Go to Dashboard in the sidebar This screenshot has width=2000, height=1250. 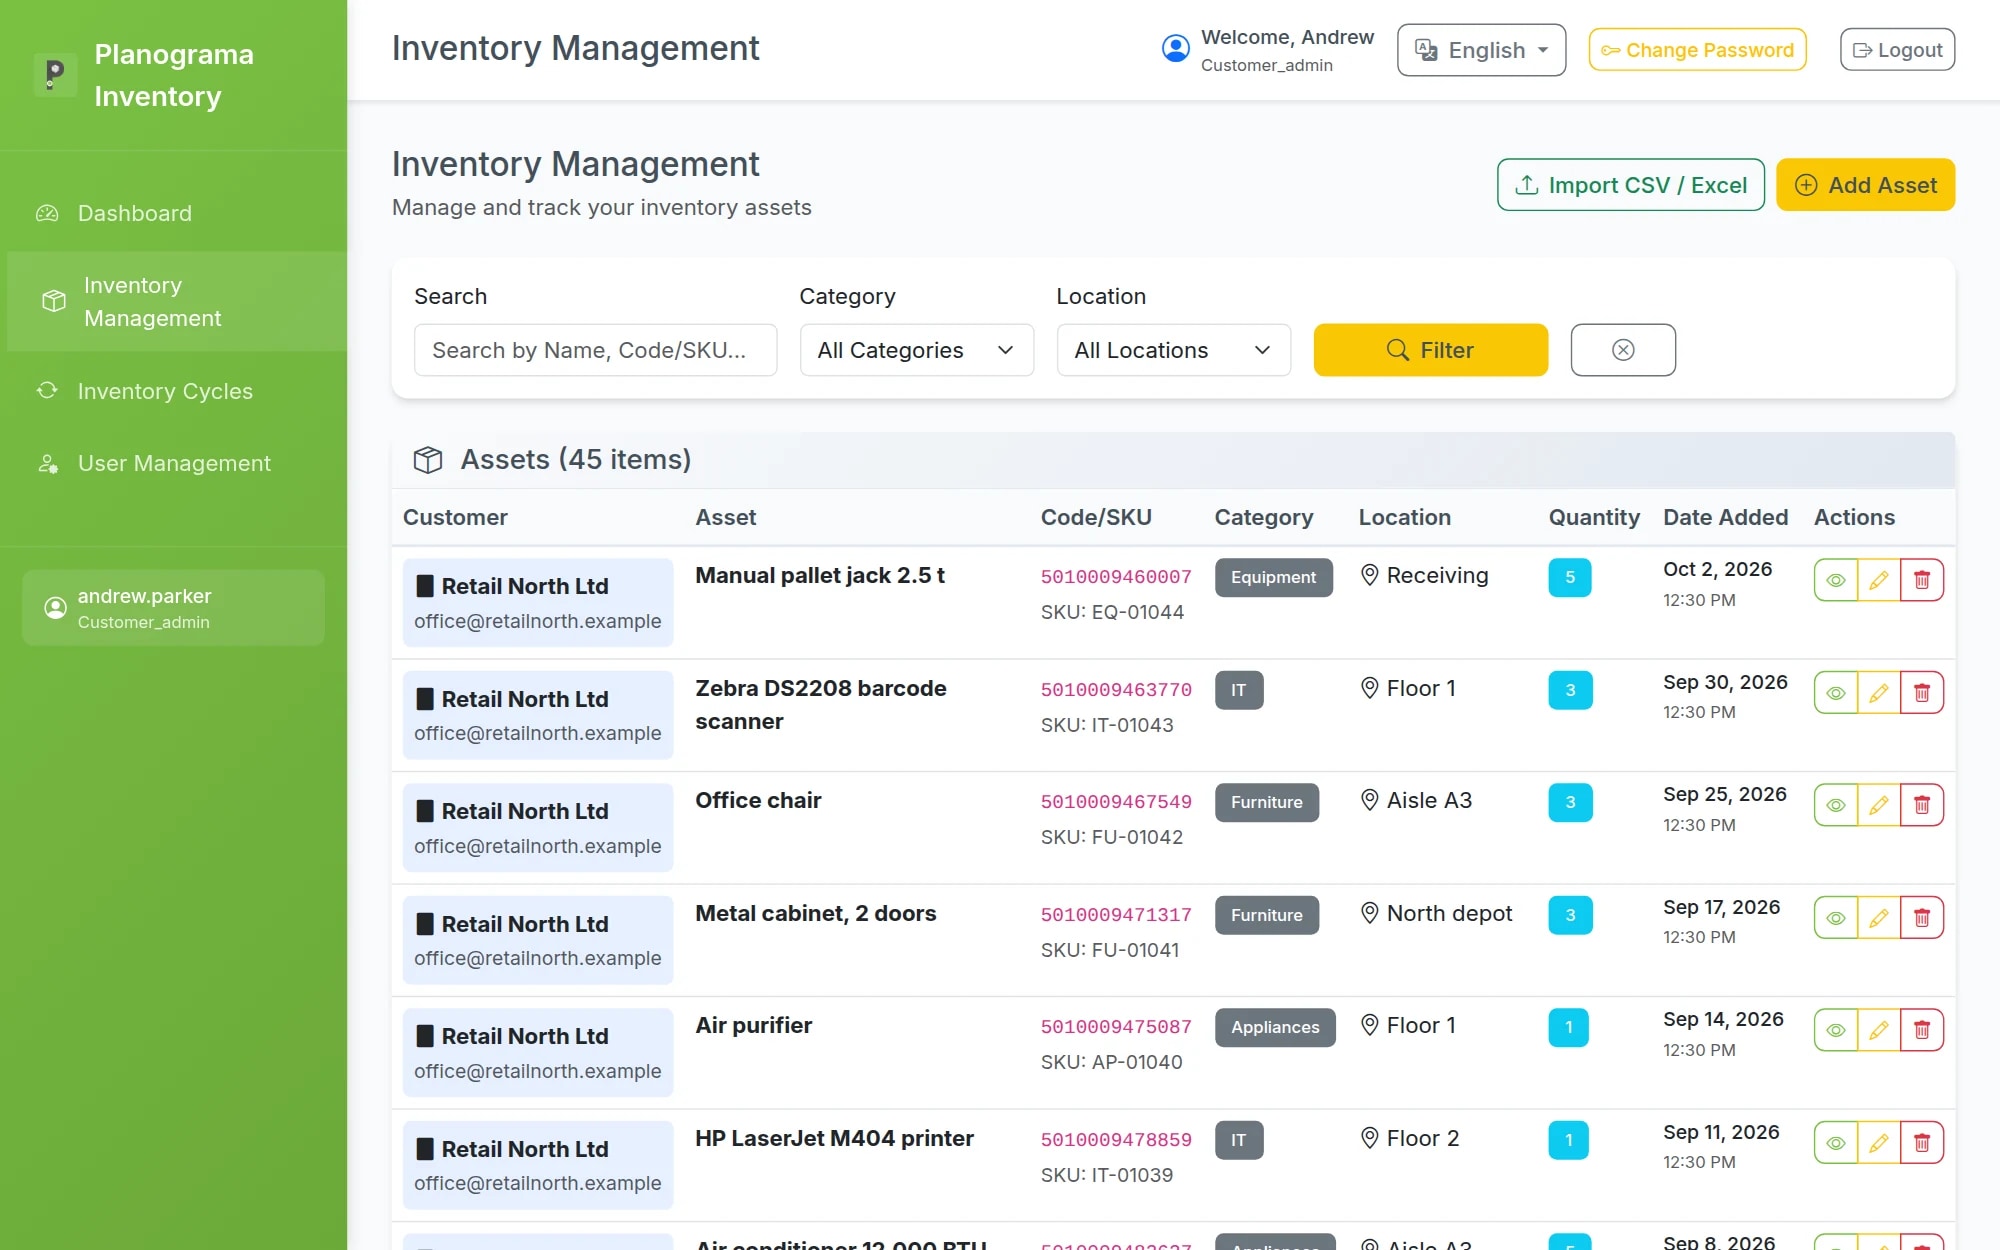[x=174, y=213]
